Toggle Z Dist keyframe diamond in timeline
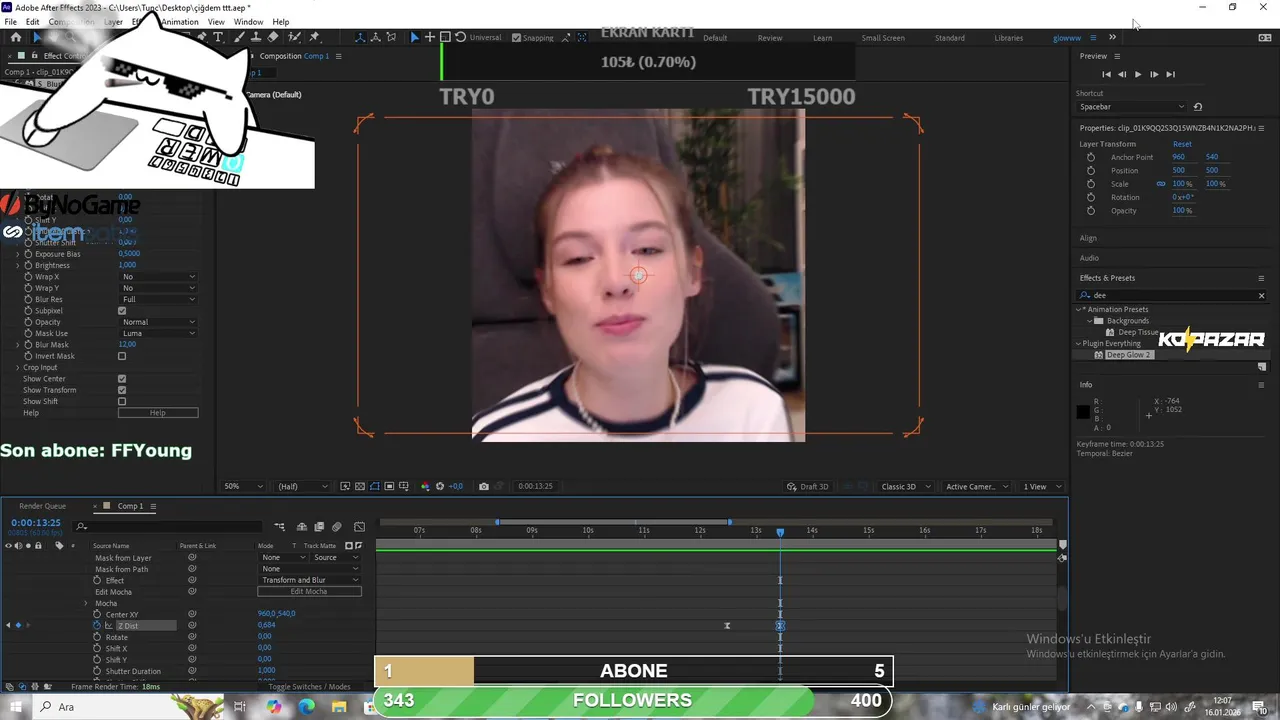Screen dimensions: 1280x720 click(x=17, y=625)
